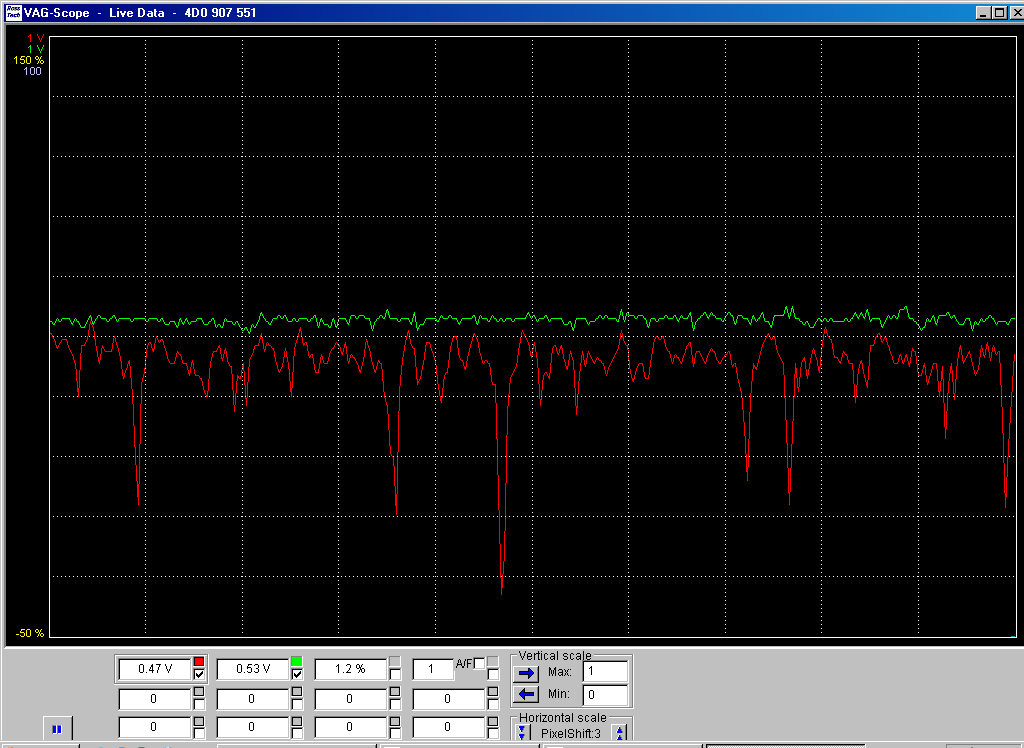1024x748 pixels.
Task: Click the pause button
Action: (57, 729)
